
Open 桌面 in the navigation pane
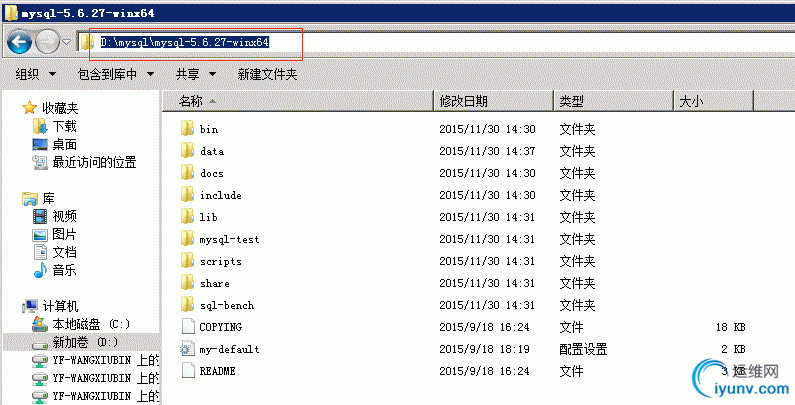click(x=54, y=144)
